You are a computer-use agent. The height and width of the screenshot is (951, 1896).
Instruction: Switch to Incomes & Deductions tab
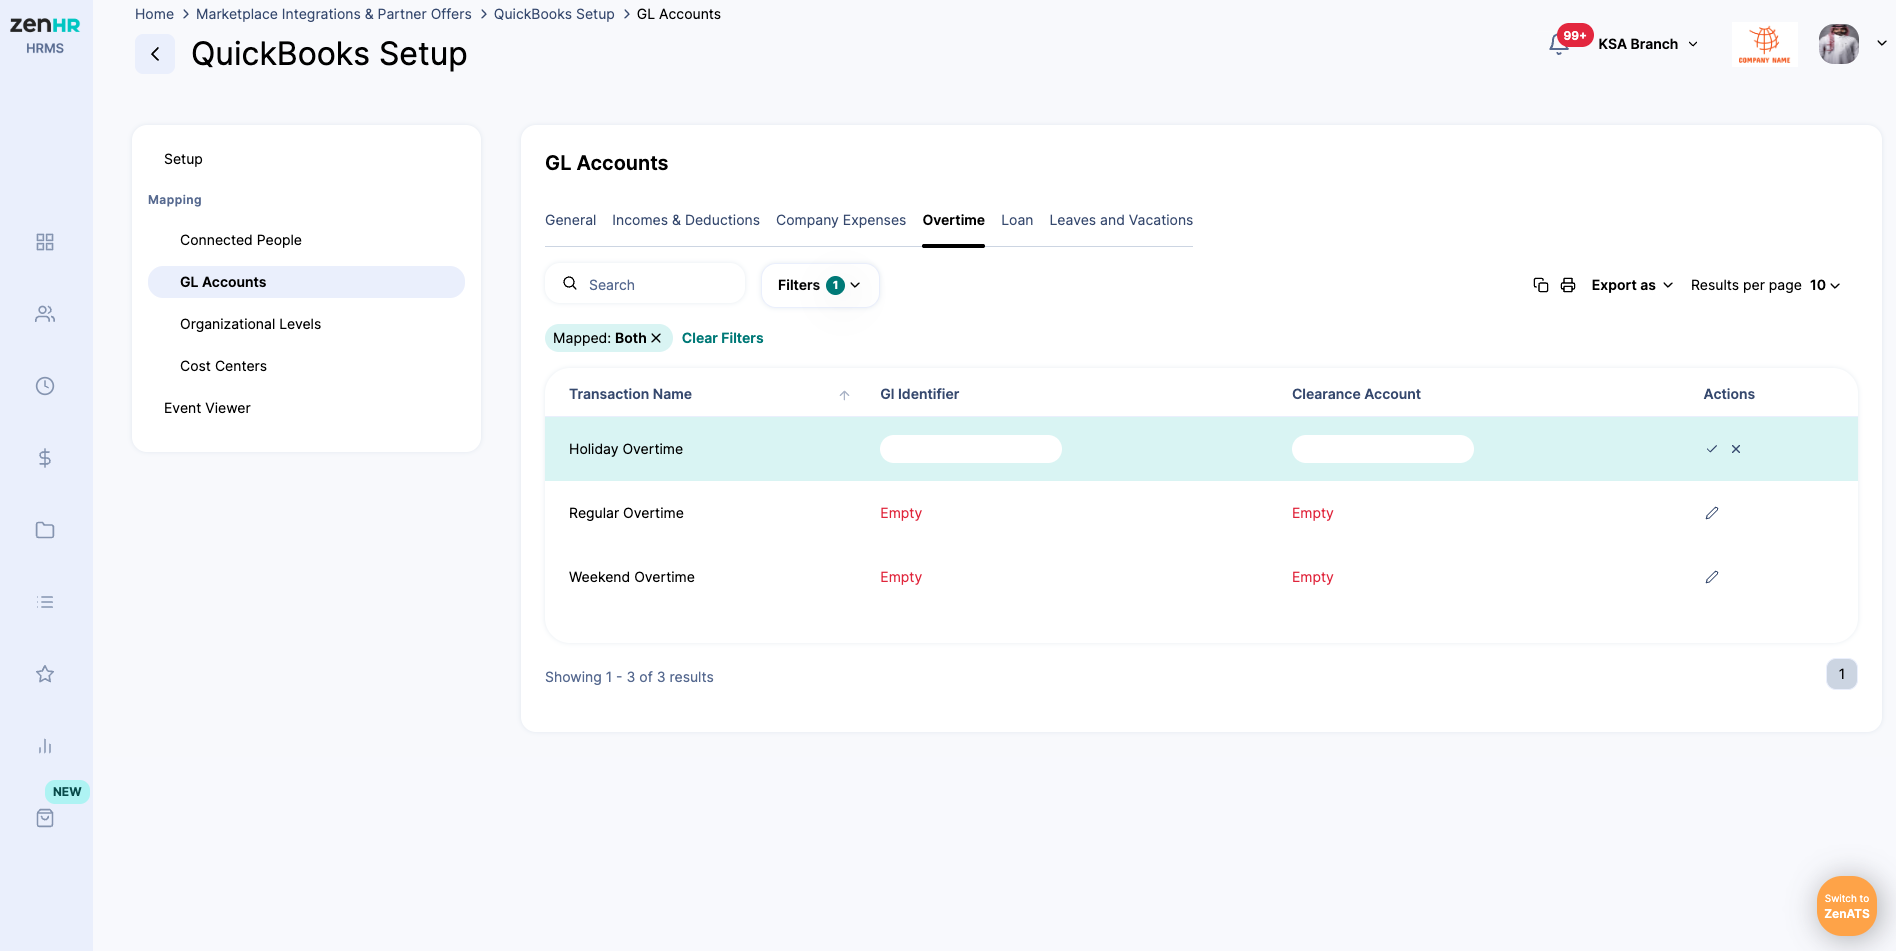coord(686,220)
